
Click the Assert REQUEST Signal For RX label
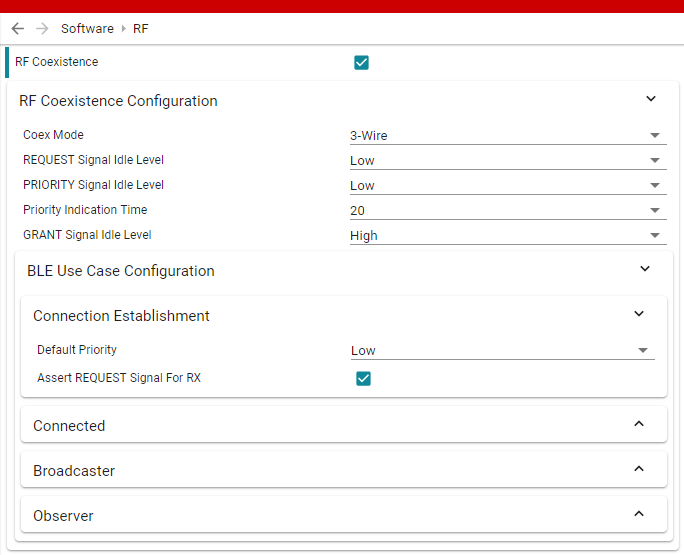coord(119,378)
